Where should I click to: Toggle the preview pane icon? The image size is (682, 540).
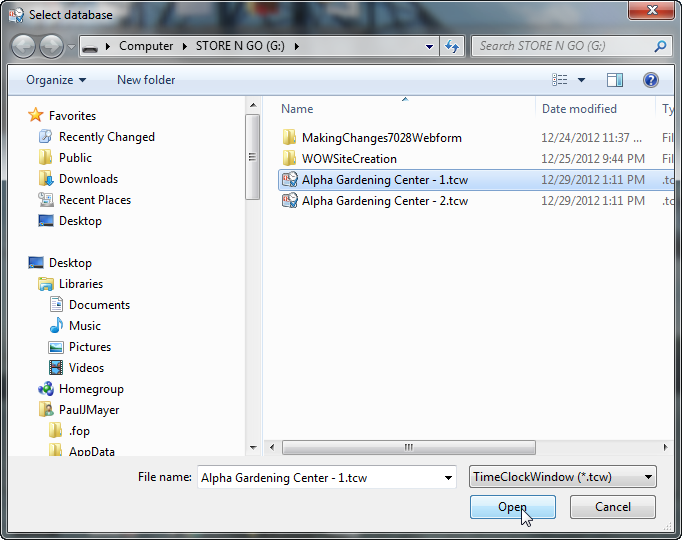(x=615, y=80)
